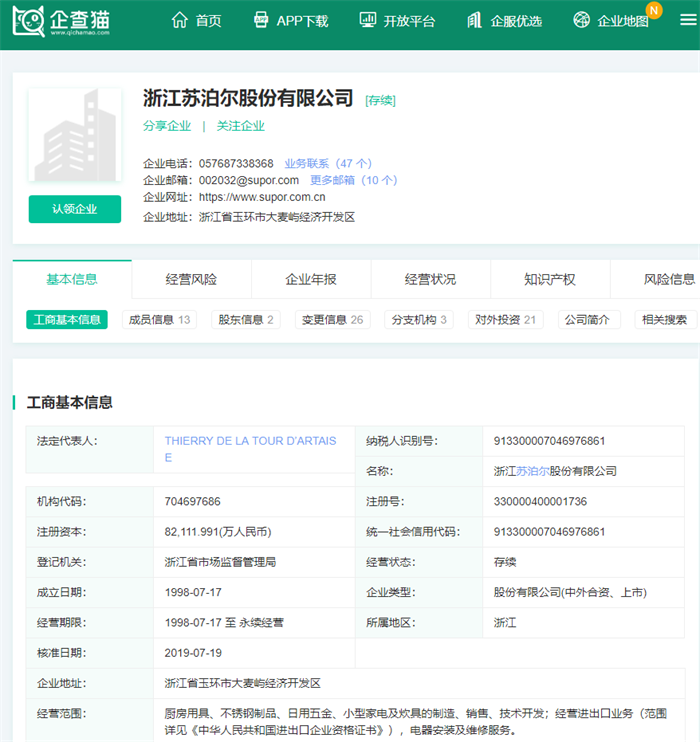Click the orange N badge
Image resolution: width=700 pixels, height=742 pixels.
coord(654,10)
